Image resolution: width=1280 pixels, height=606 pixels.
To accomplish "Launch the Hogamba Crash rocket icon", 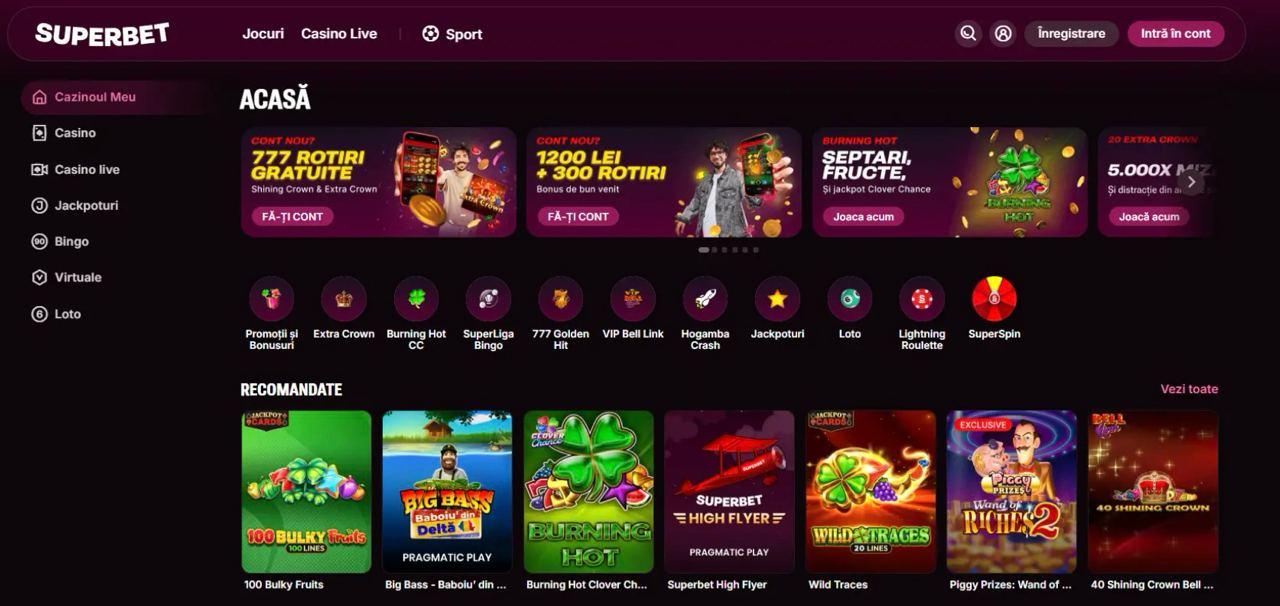I will [x=705, y=298].
